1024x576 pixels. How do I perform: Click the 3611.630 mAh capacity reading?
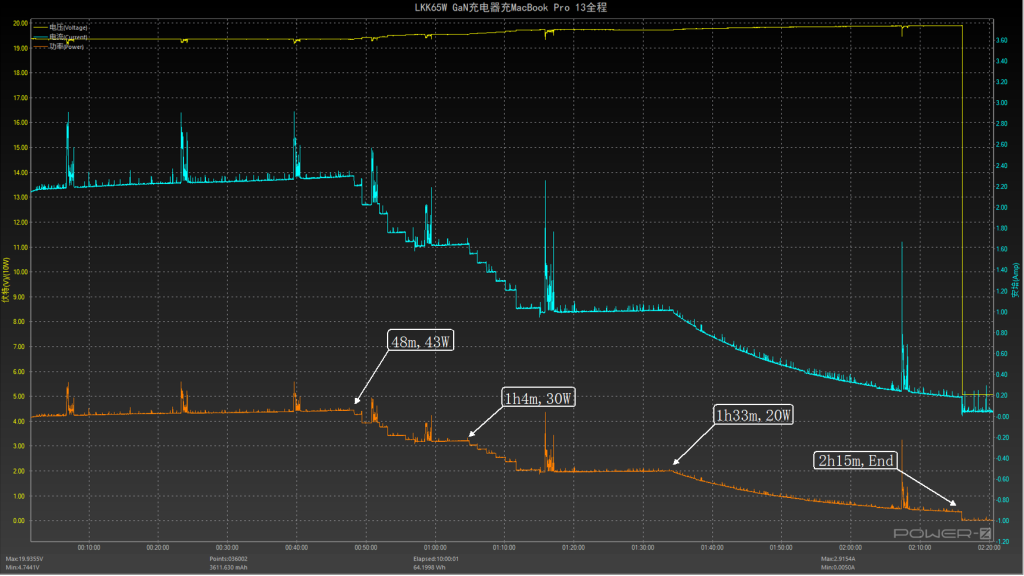229,568
